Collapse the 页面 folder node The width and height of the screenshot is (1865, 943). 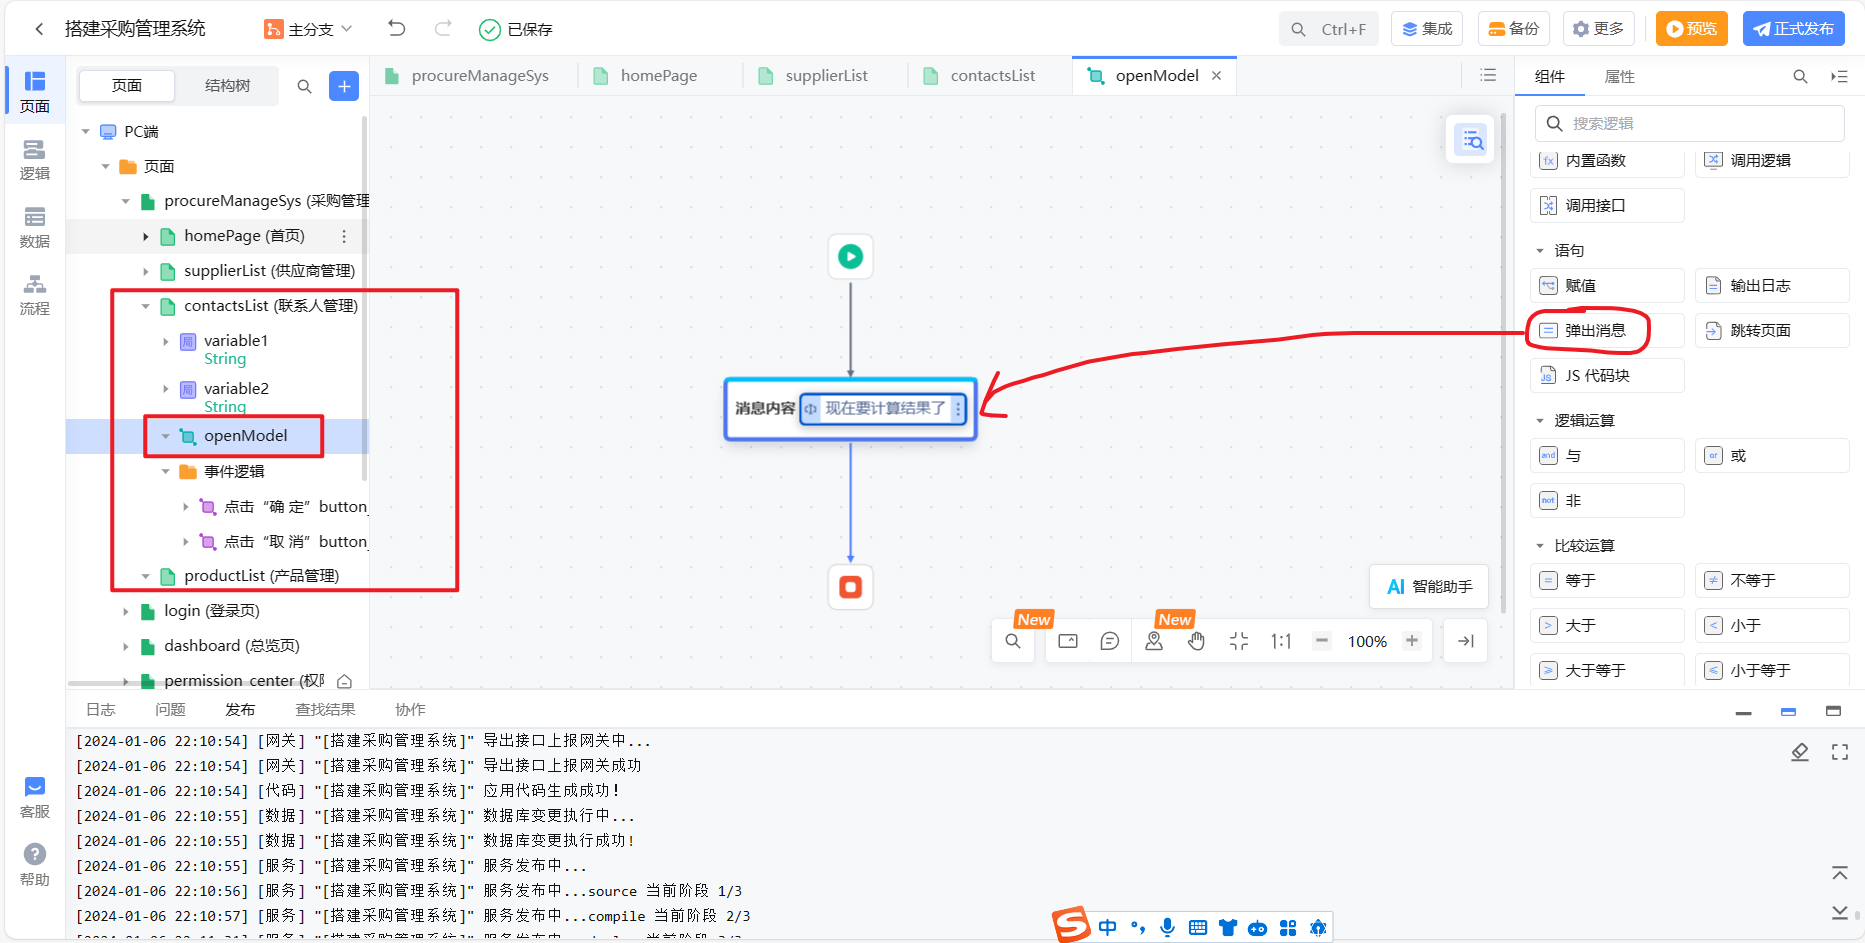106,167
